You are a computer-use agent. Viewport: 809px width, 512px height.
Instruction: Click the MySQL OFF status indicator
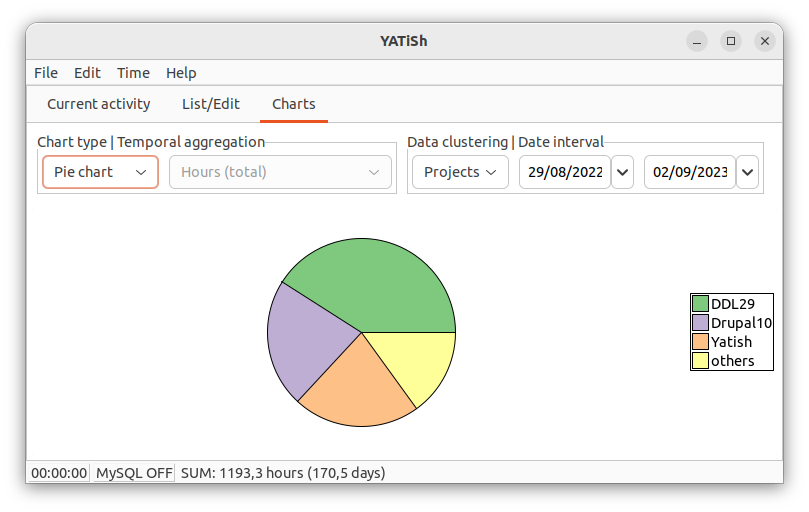[x=134, y=473]
